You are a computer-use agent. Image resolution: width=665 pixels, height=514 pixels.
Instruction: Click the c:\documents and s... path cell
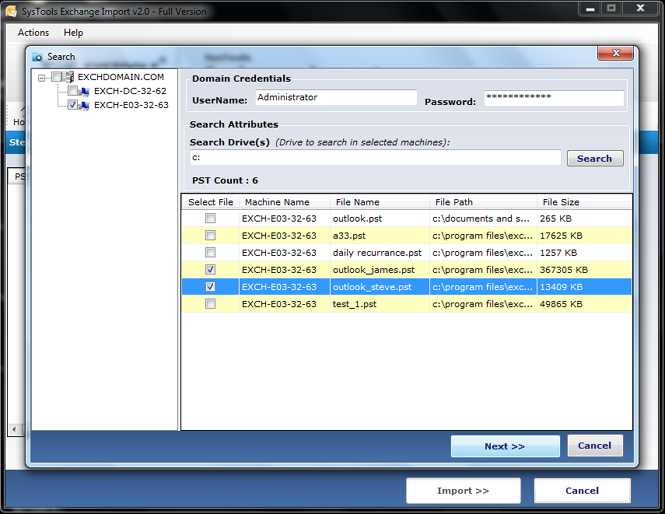coord(481,219)
